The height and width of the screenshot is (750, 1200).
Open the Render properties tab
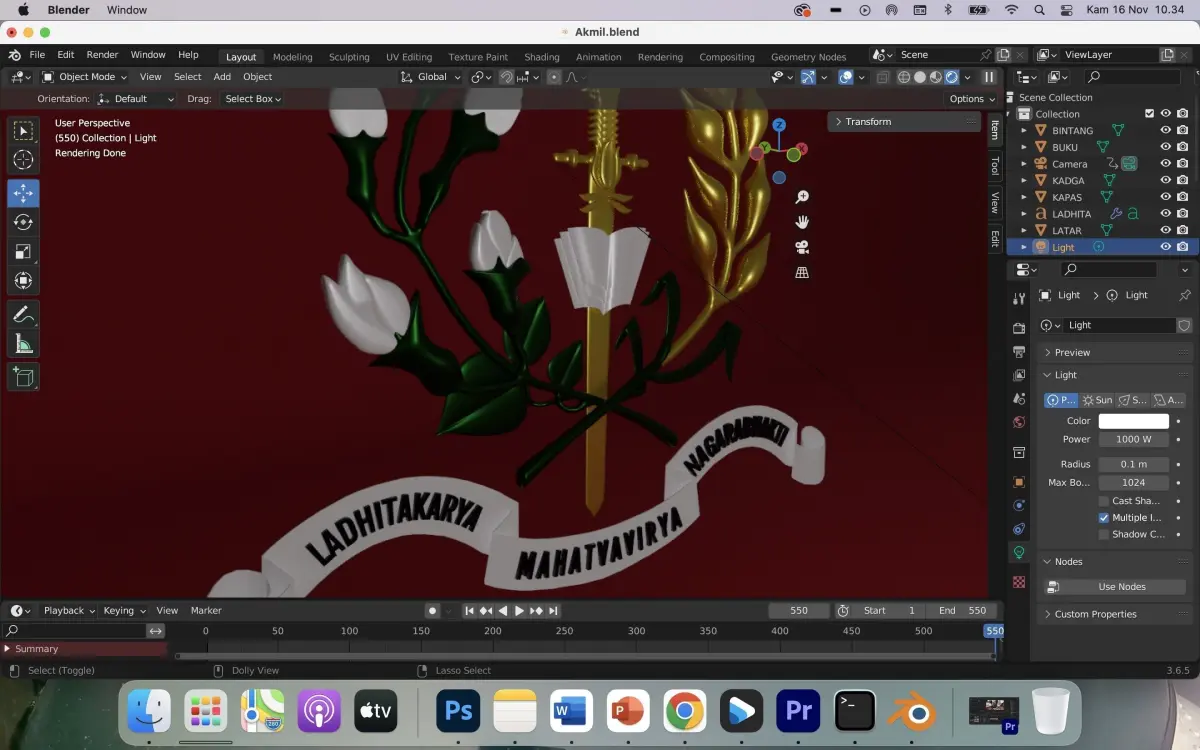click(1019, 328)
